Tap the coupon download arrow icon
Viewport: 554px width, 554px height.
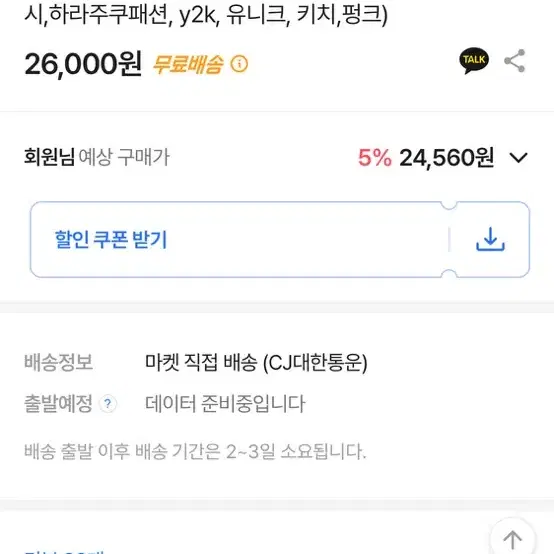click(x=490, y=239)
